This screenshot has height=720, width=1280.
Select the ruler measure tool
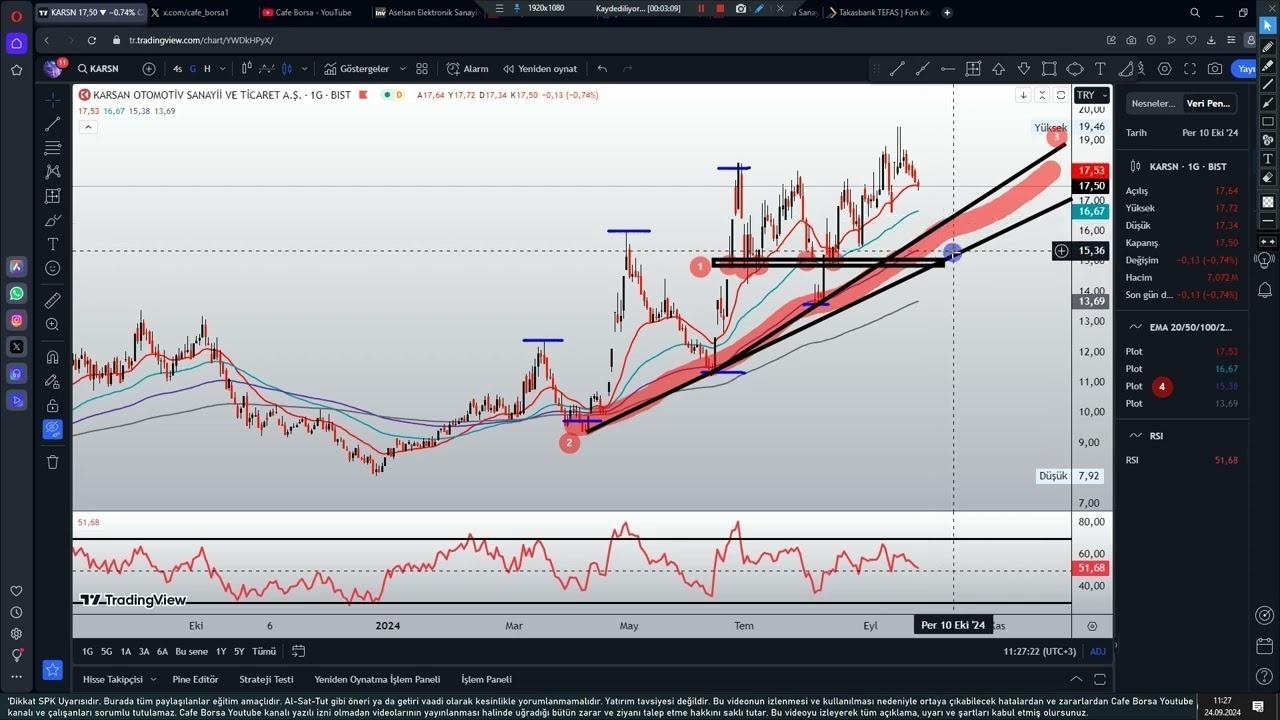(52, 300)
